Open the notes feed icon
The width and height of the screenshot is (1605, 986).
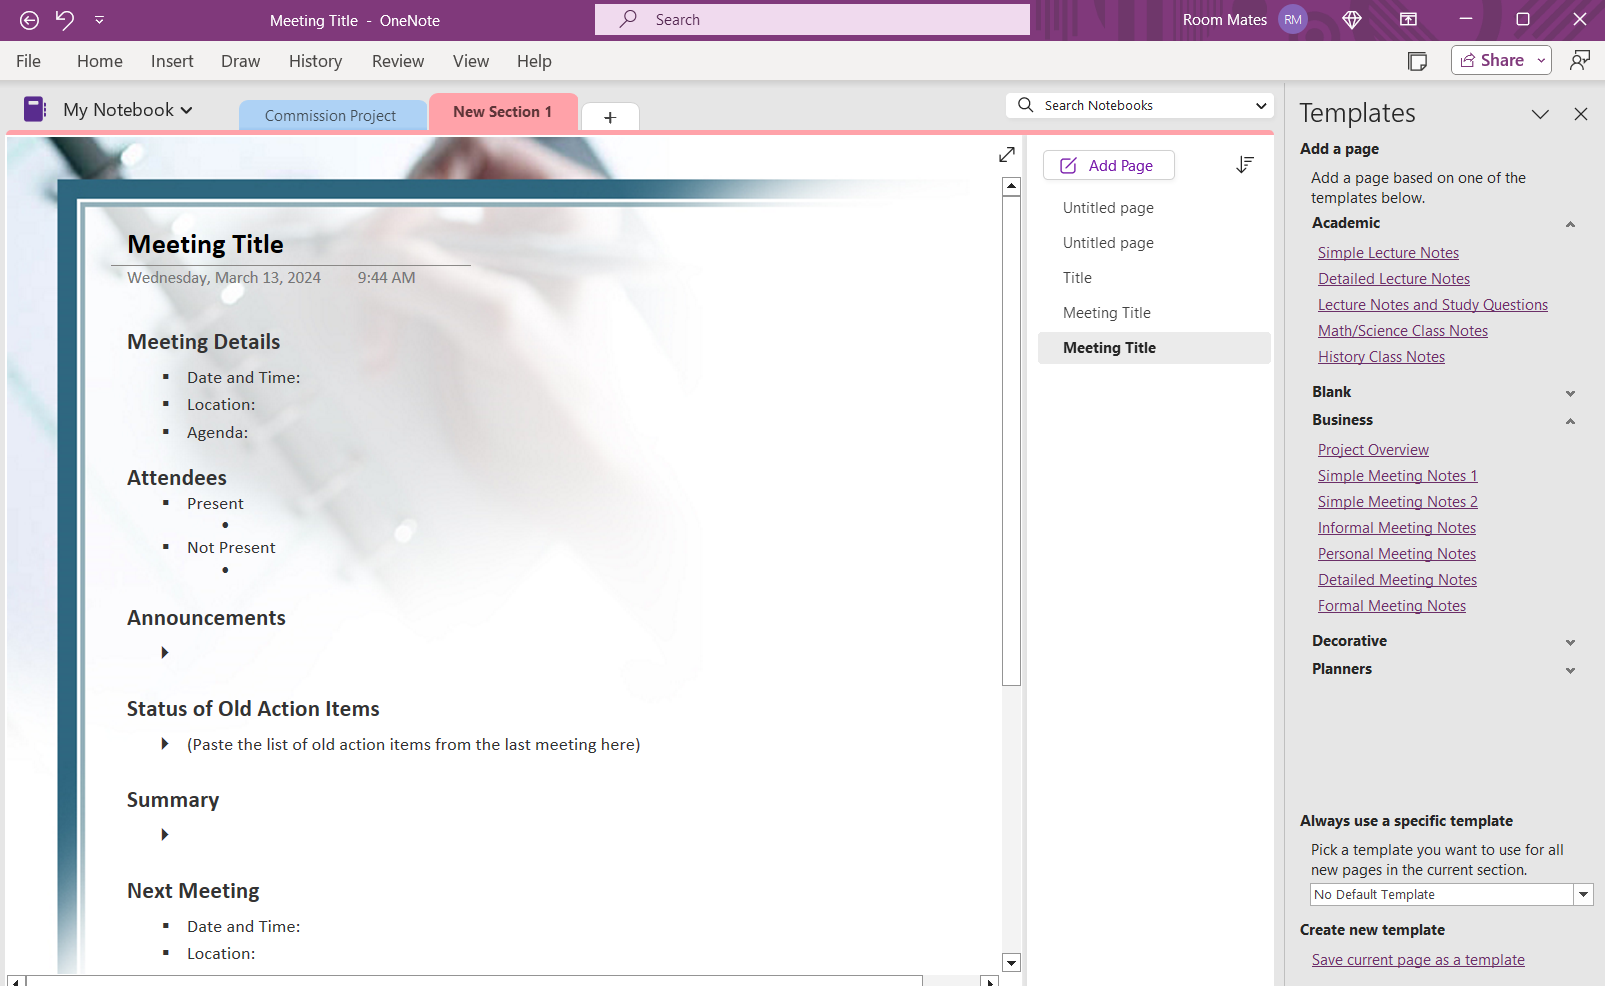[1417, 61]
